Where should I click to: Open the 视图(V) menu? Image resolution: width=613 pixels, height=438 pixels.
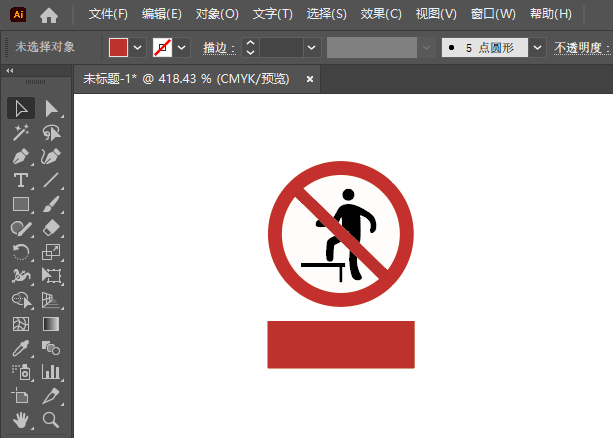click(436, 14)
